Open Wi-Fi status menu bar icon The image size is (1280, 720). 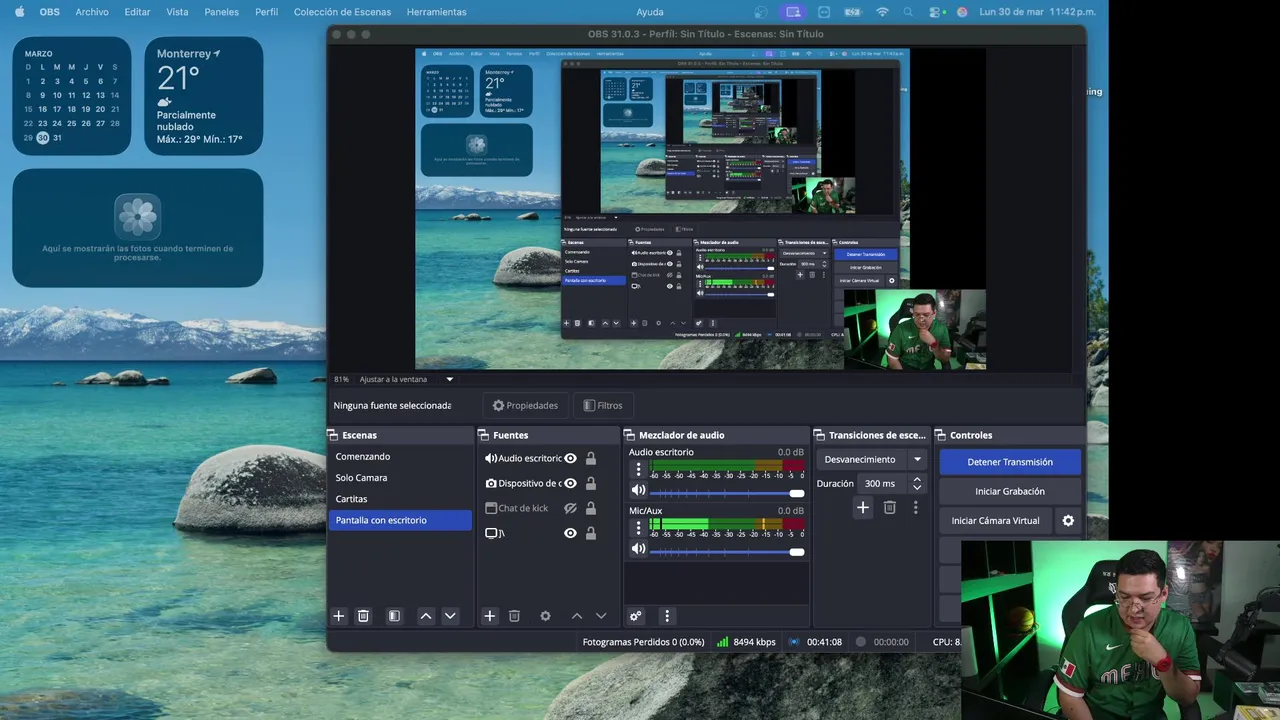[882, 12]
